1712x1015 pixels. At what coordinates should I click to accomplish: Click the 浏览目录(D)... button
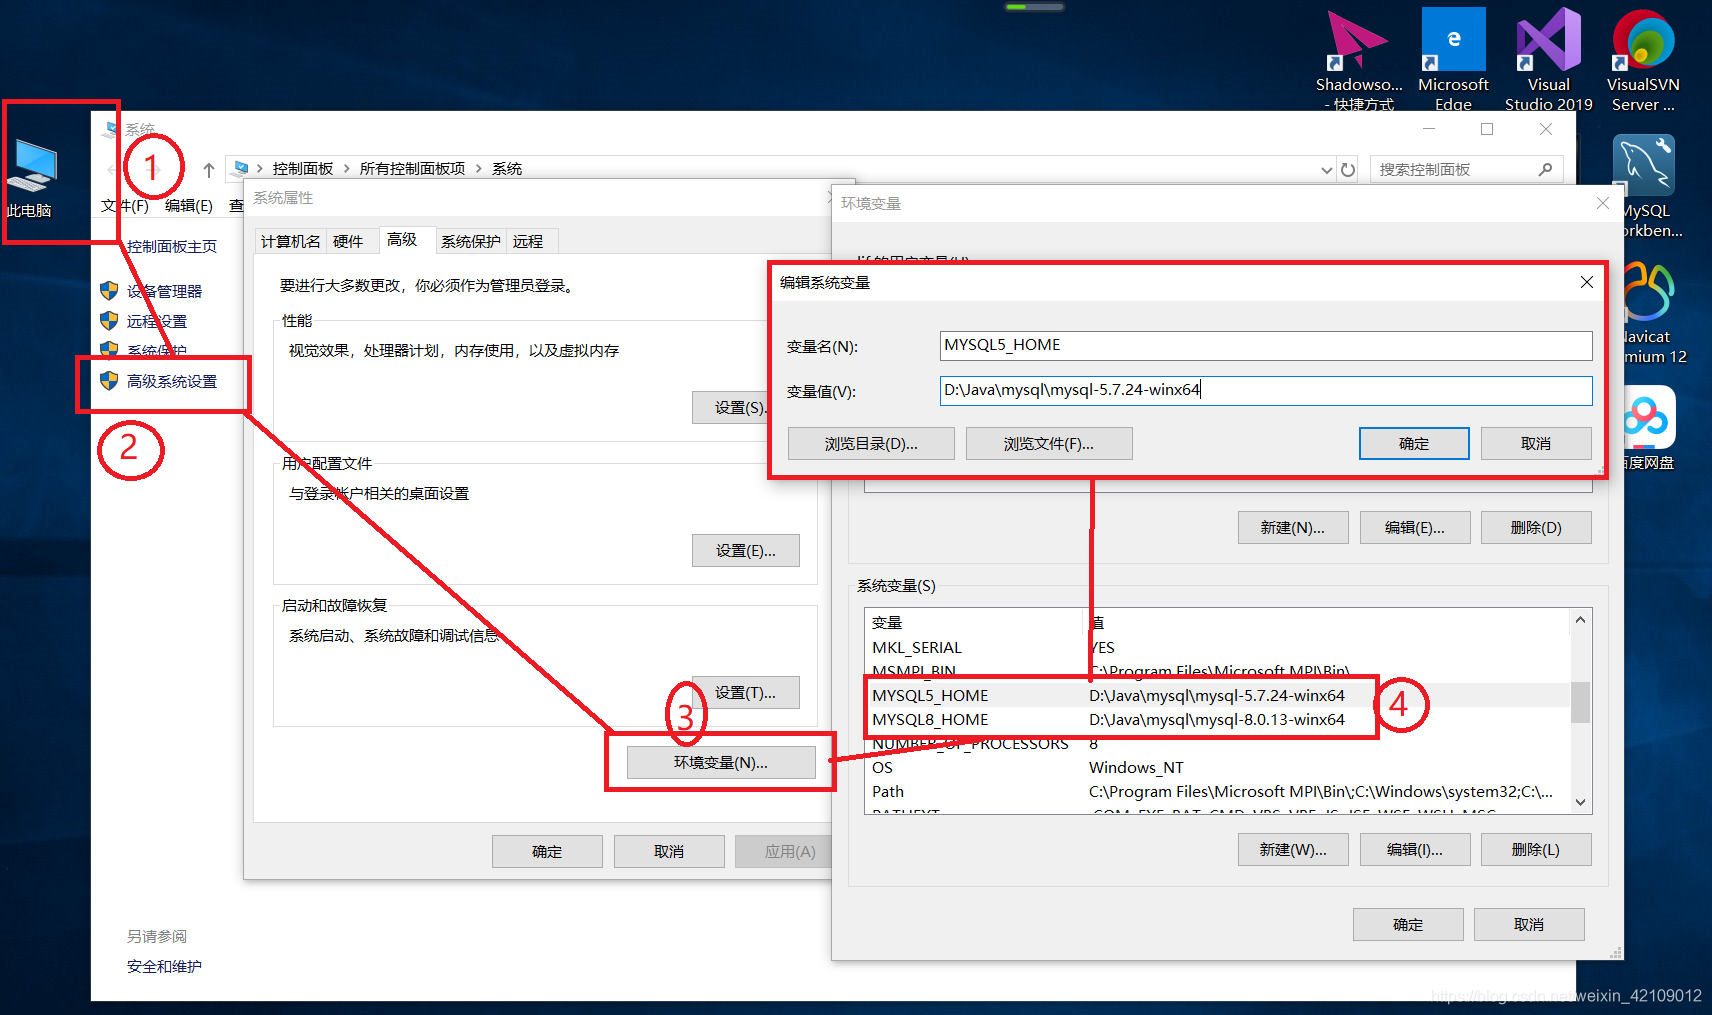tap(871, 443)
